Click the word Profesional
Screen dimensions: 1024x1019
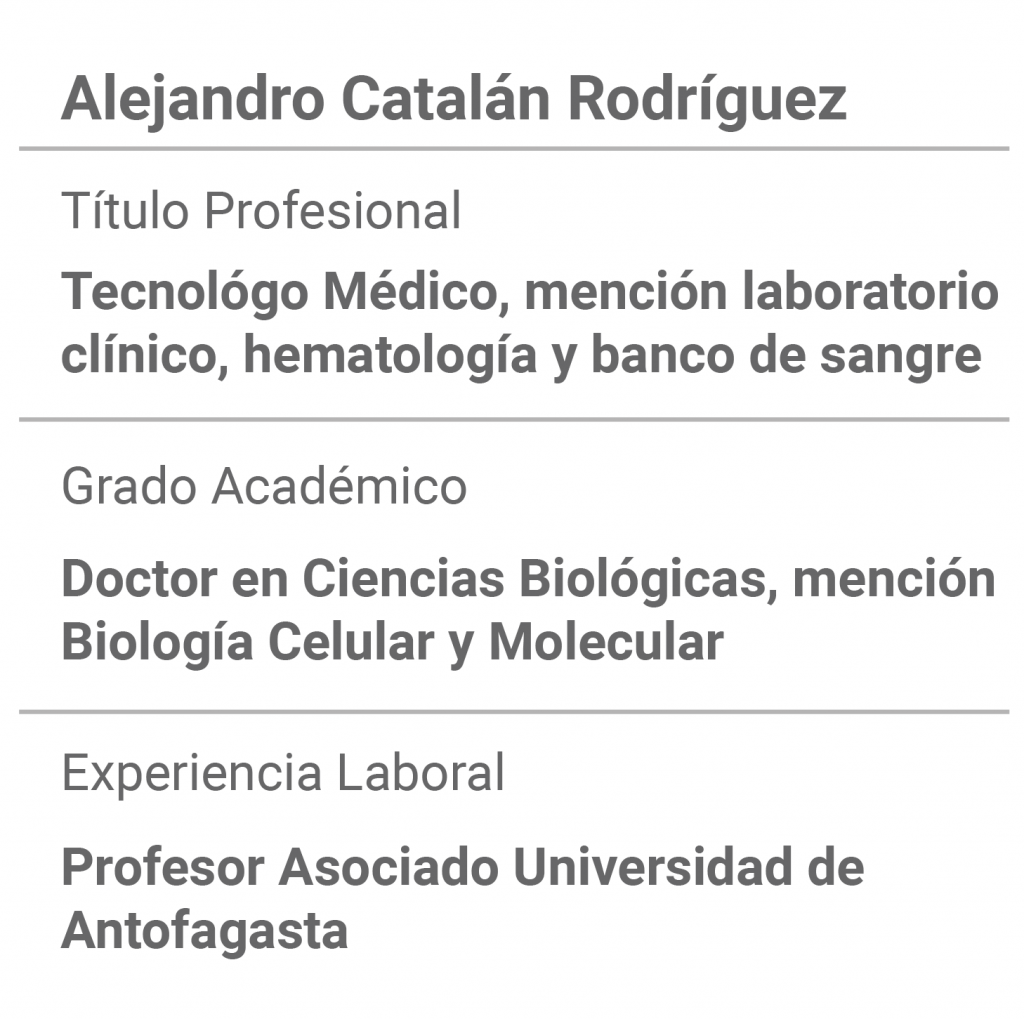[333, 211]
